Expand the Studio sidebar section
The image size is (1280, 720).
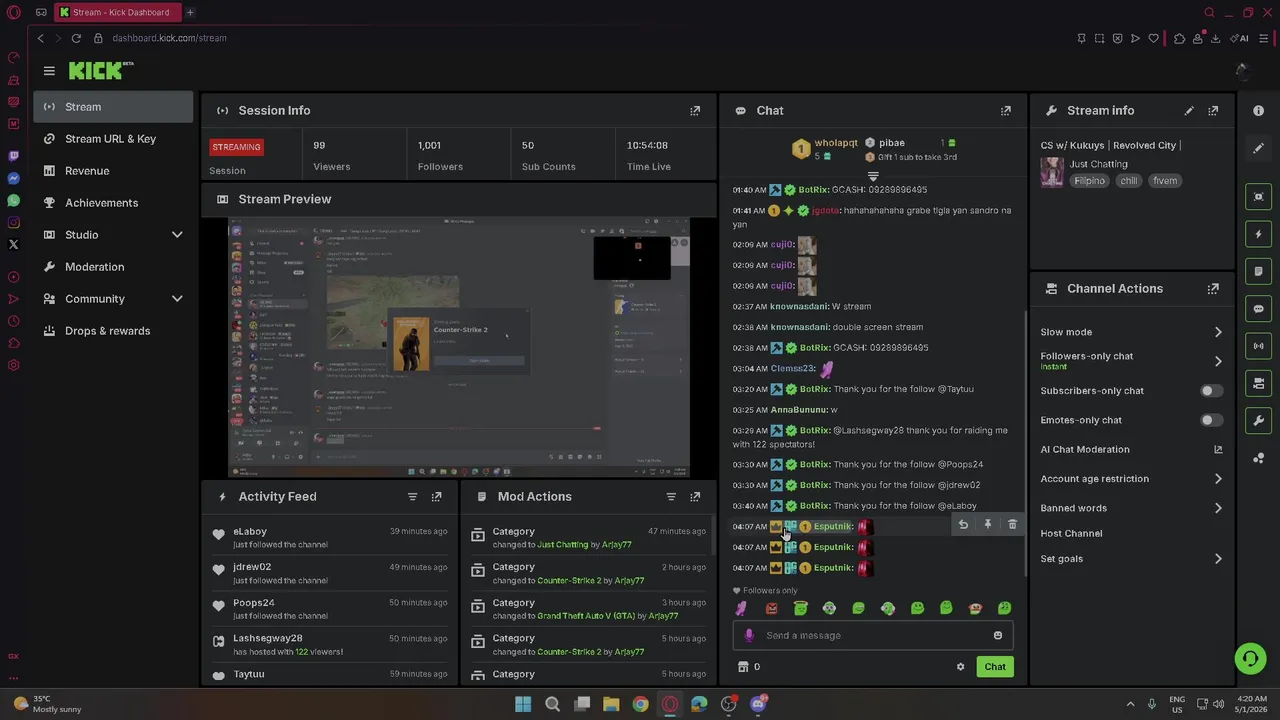tap(177, 235)
